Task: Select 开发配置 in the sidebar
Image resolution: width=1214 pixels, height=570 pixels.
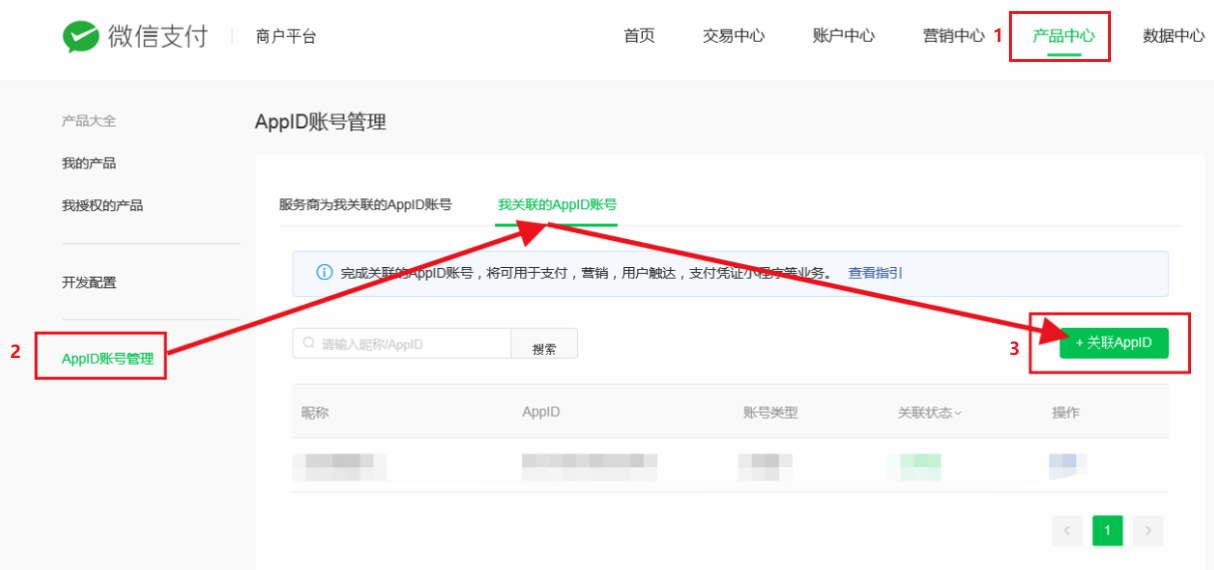Action: click(x=89, y=283)
